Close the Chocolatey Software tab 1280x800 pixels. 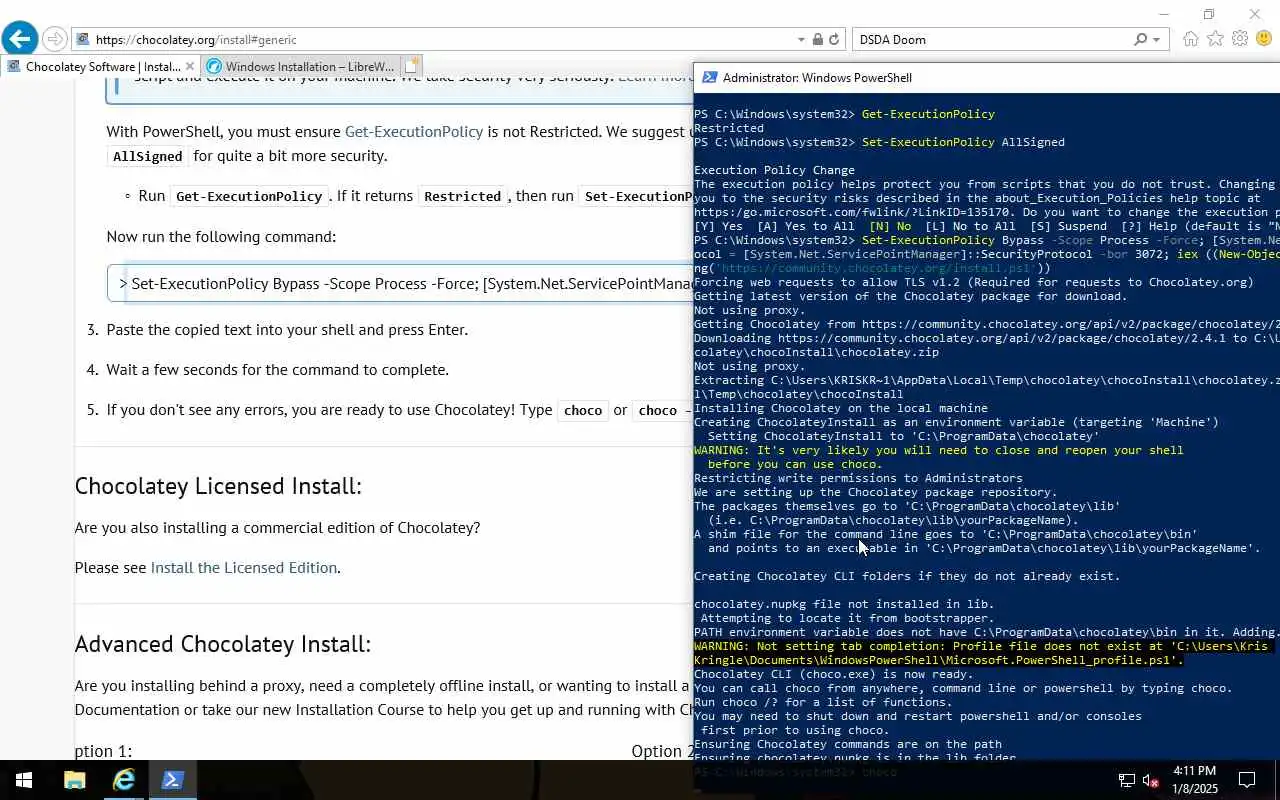tap(190, 67)
